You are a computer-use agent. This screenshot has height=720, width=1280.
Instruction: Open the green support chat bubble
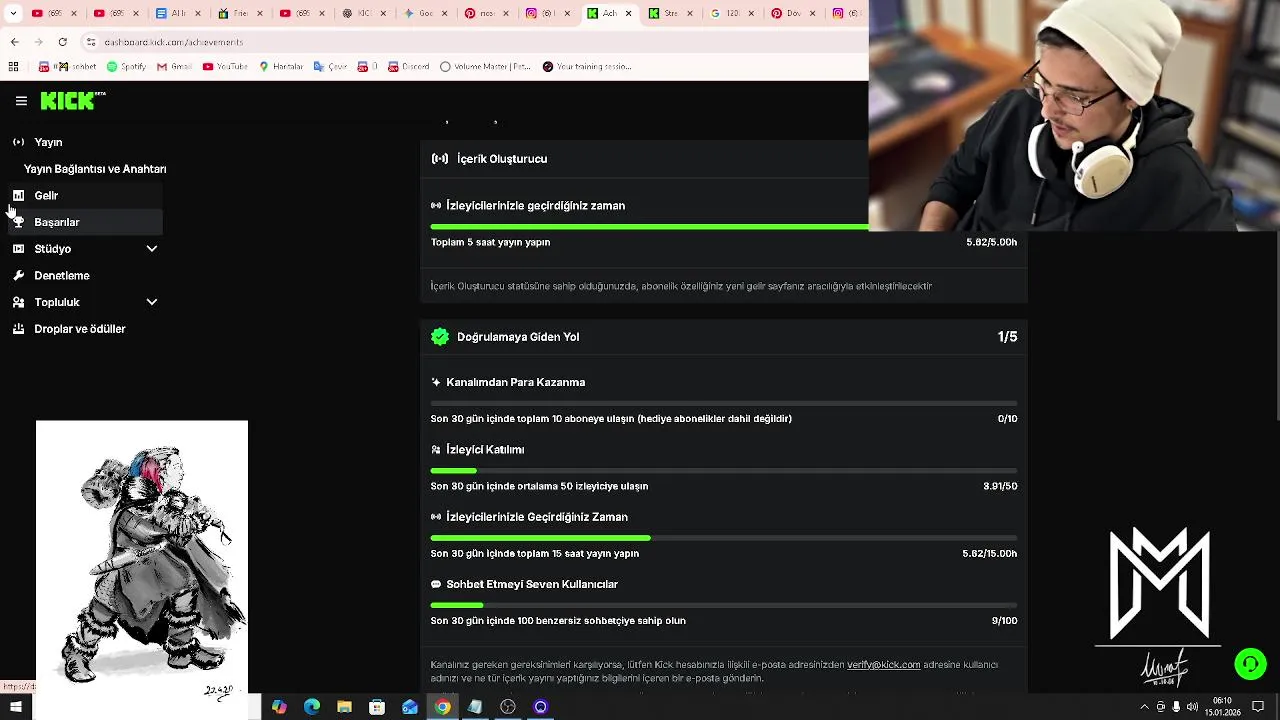pyautogui.click(x=1250, y=664)
